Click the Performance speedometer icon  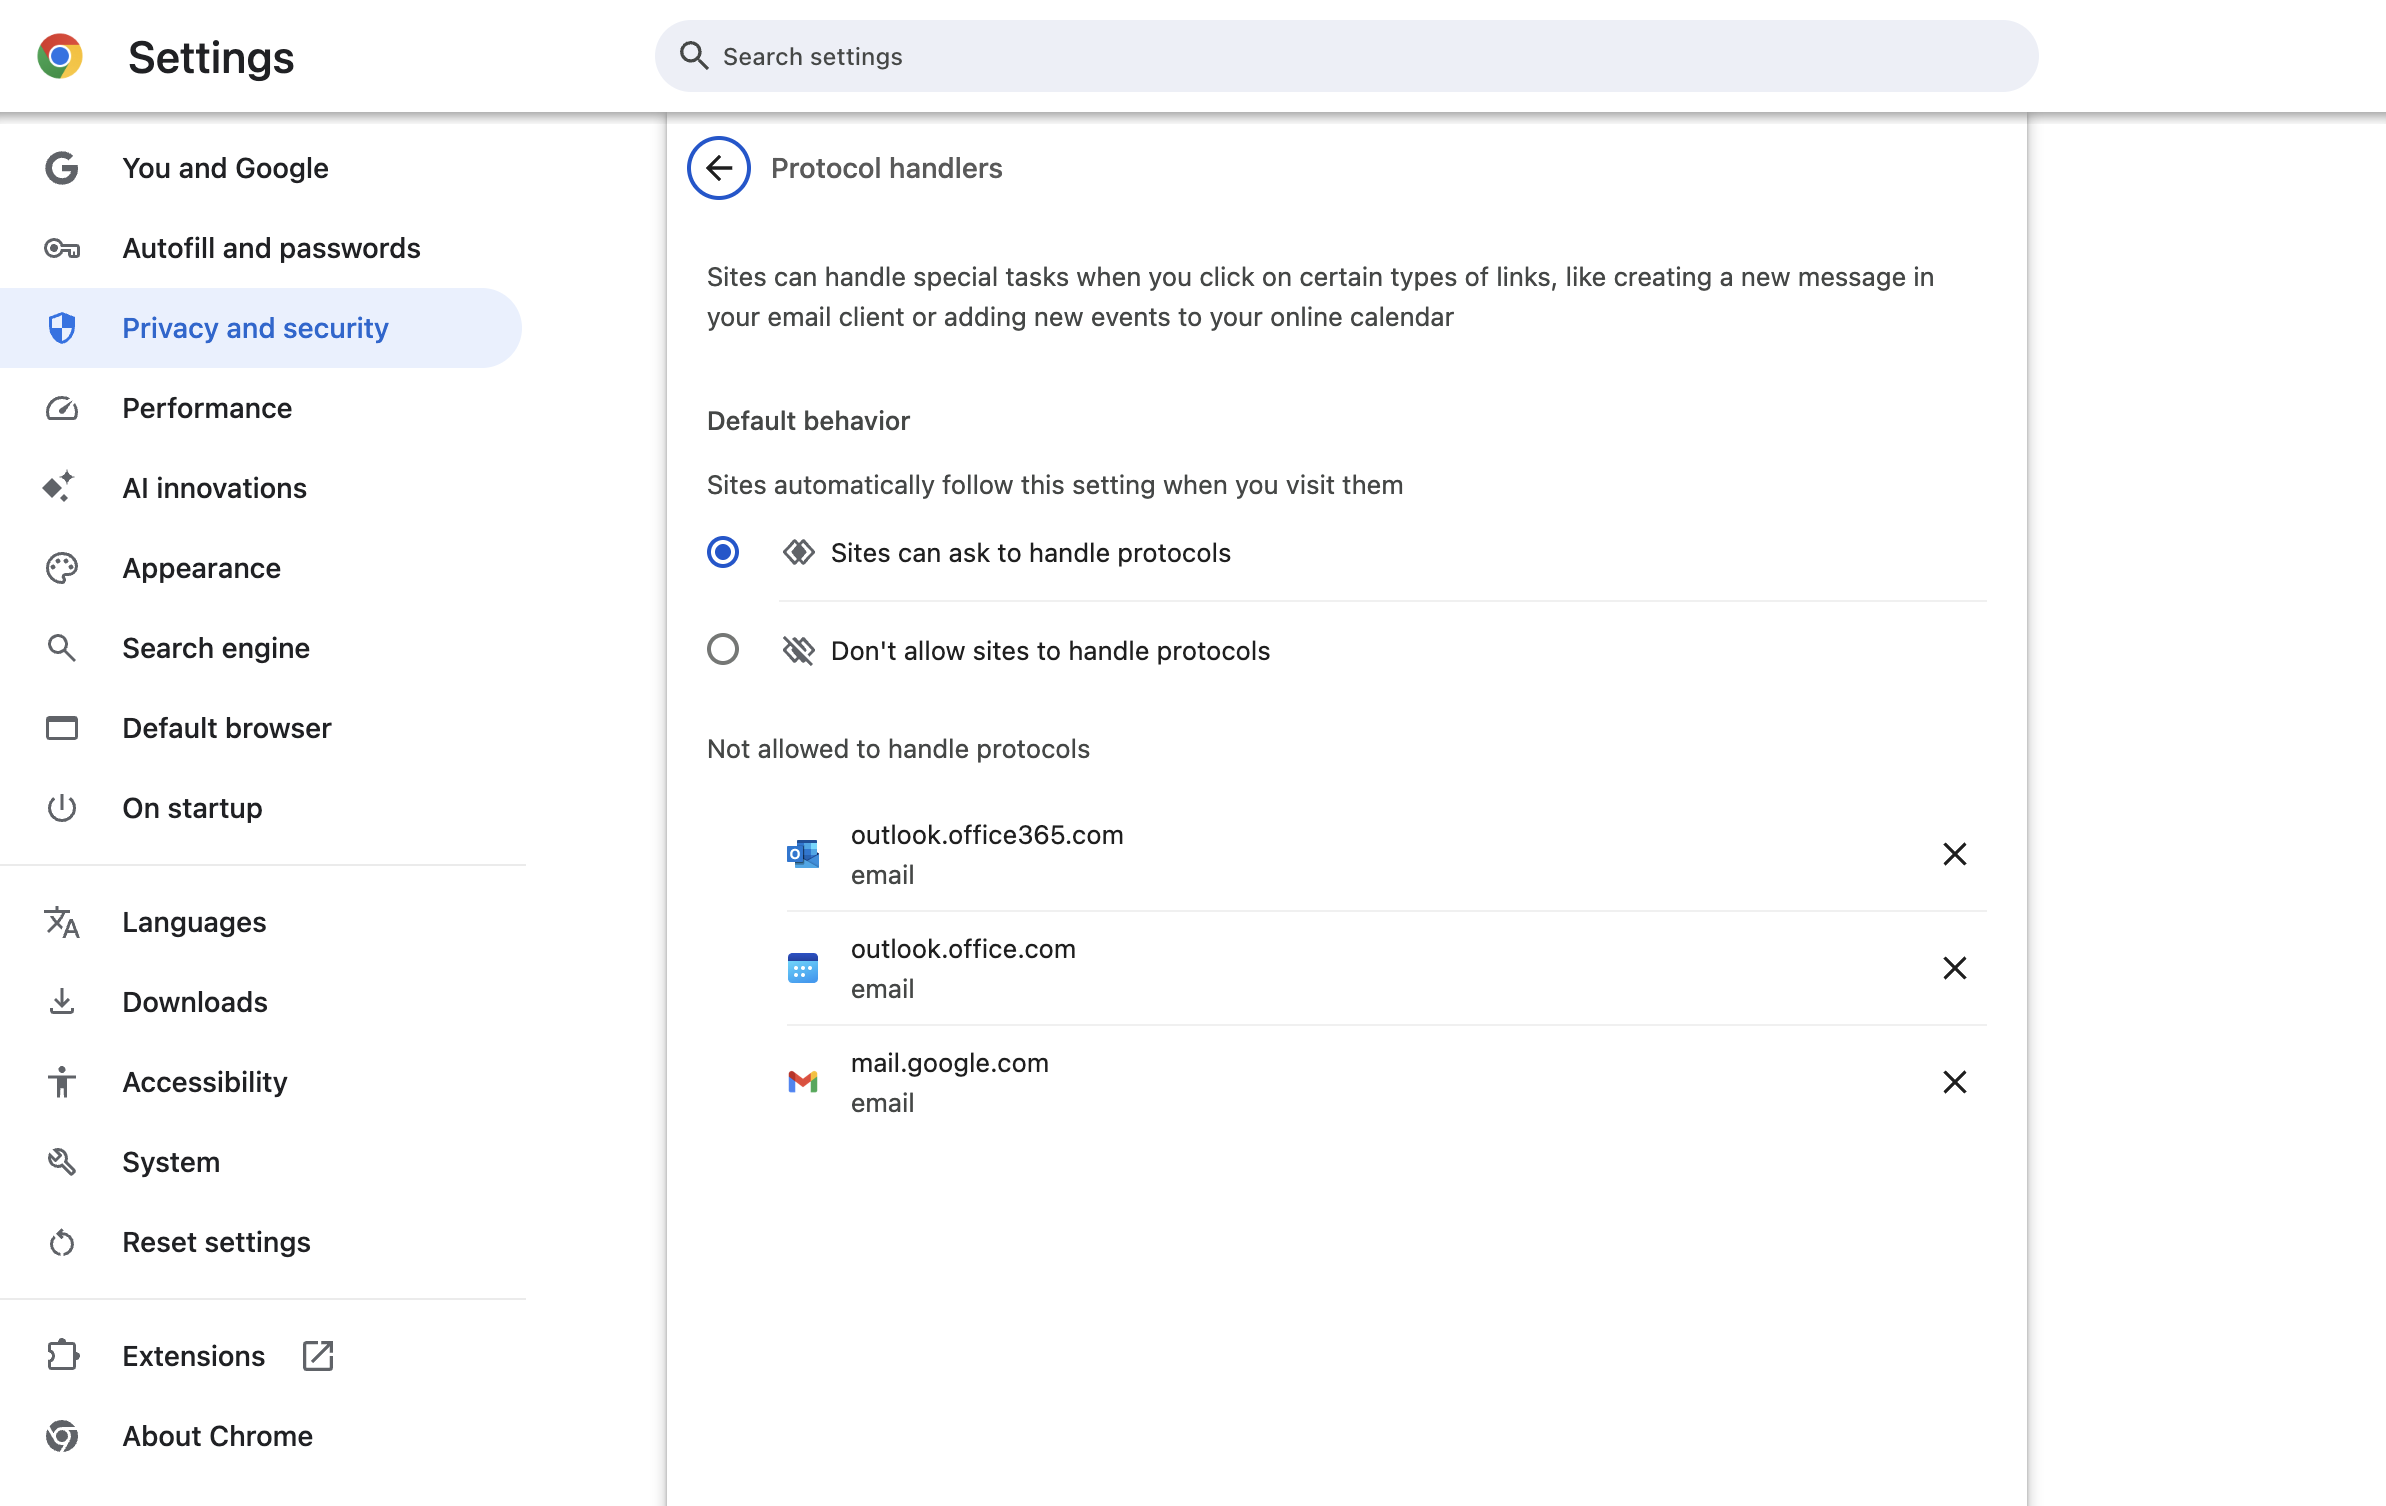click(x=62, y=408)
